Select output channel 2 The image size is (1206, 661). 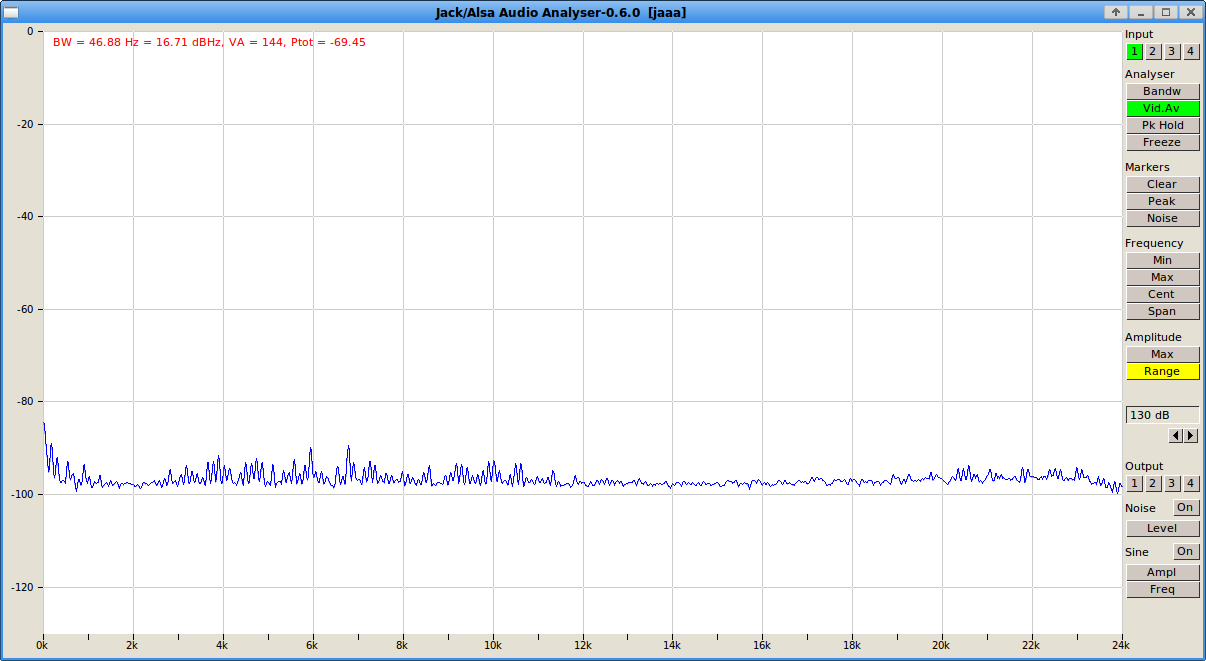tap(1152, 484)
